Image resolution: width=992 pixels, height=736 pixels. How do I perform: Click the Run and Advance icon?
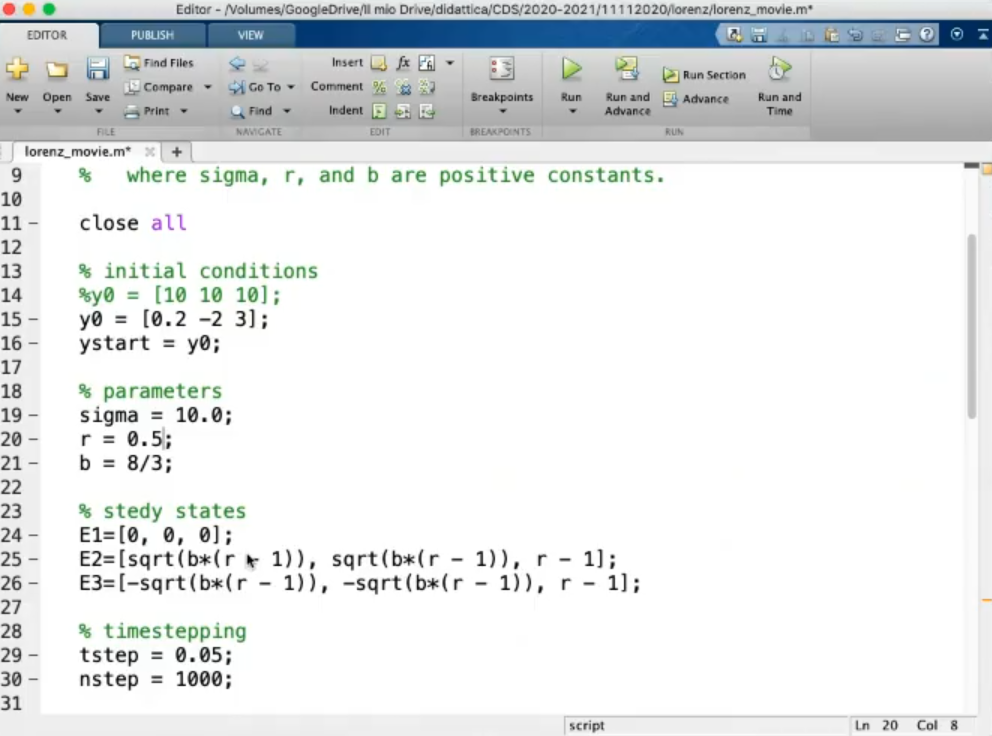coord(627,70)
